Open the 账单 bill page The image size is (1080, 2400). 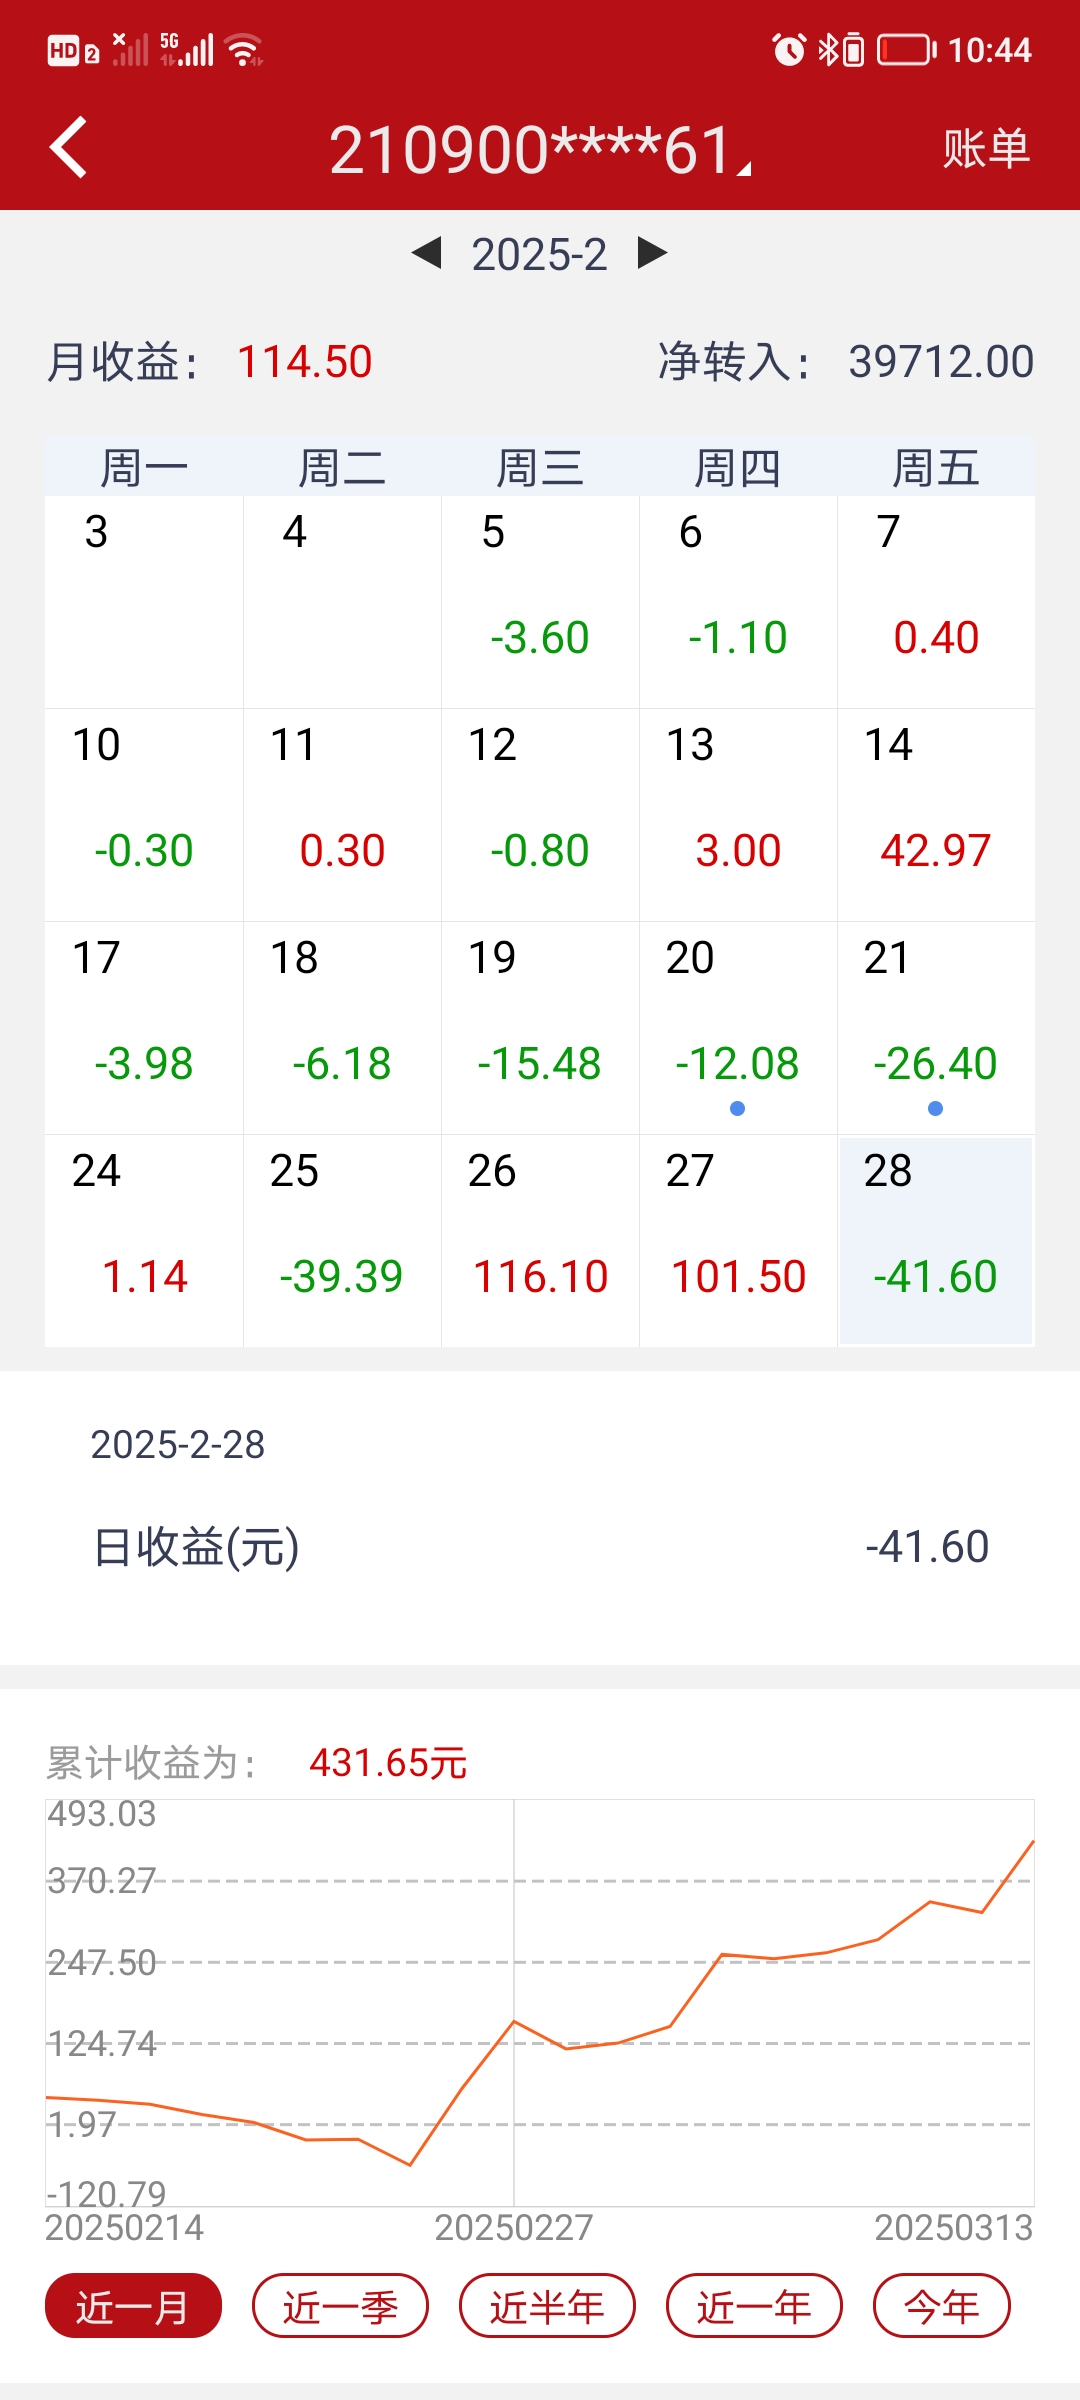coord(985,149)
